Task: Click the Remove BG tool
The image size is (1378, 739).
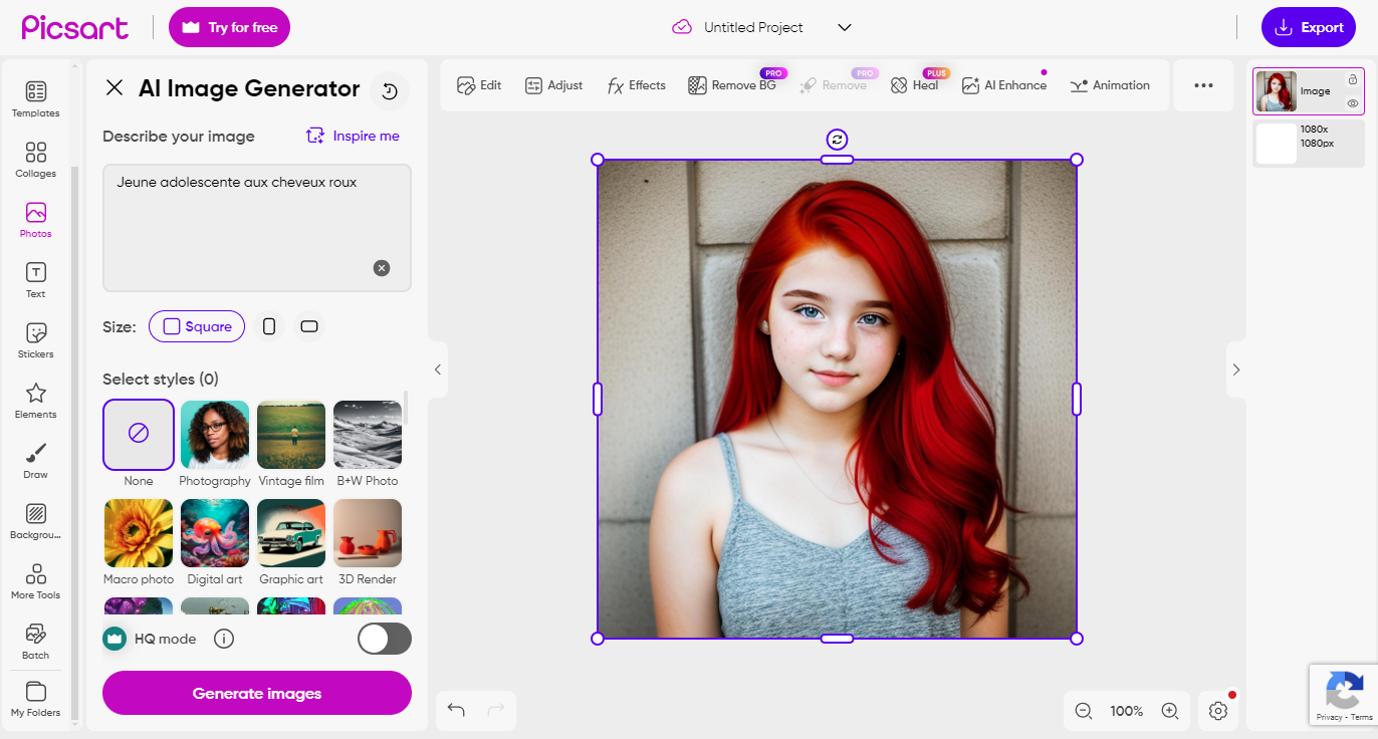Action: [x=734, y=85]
